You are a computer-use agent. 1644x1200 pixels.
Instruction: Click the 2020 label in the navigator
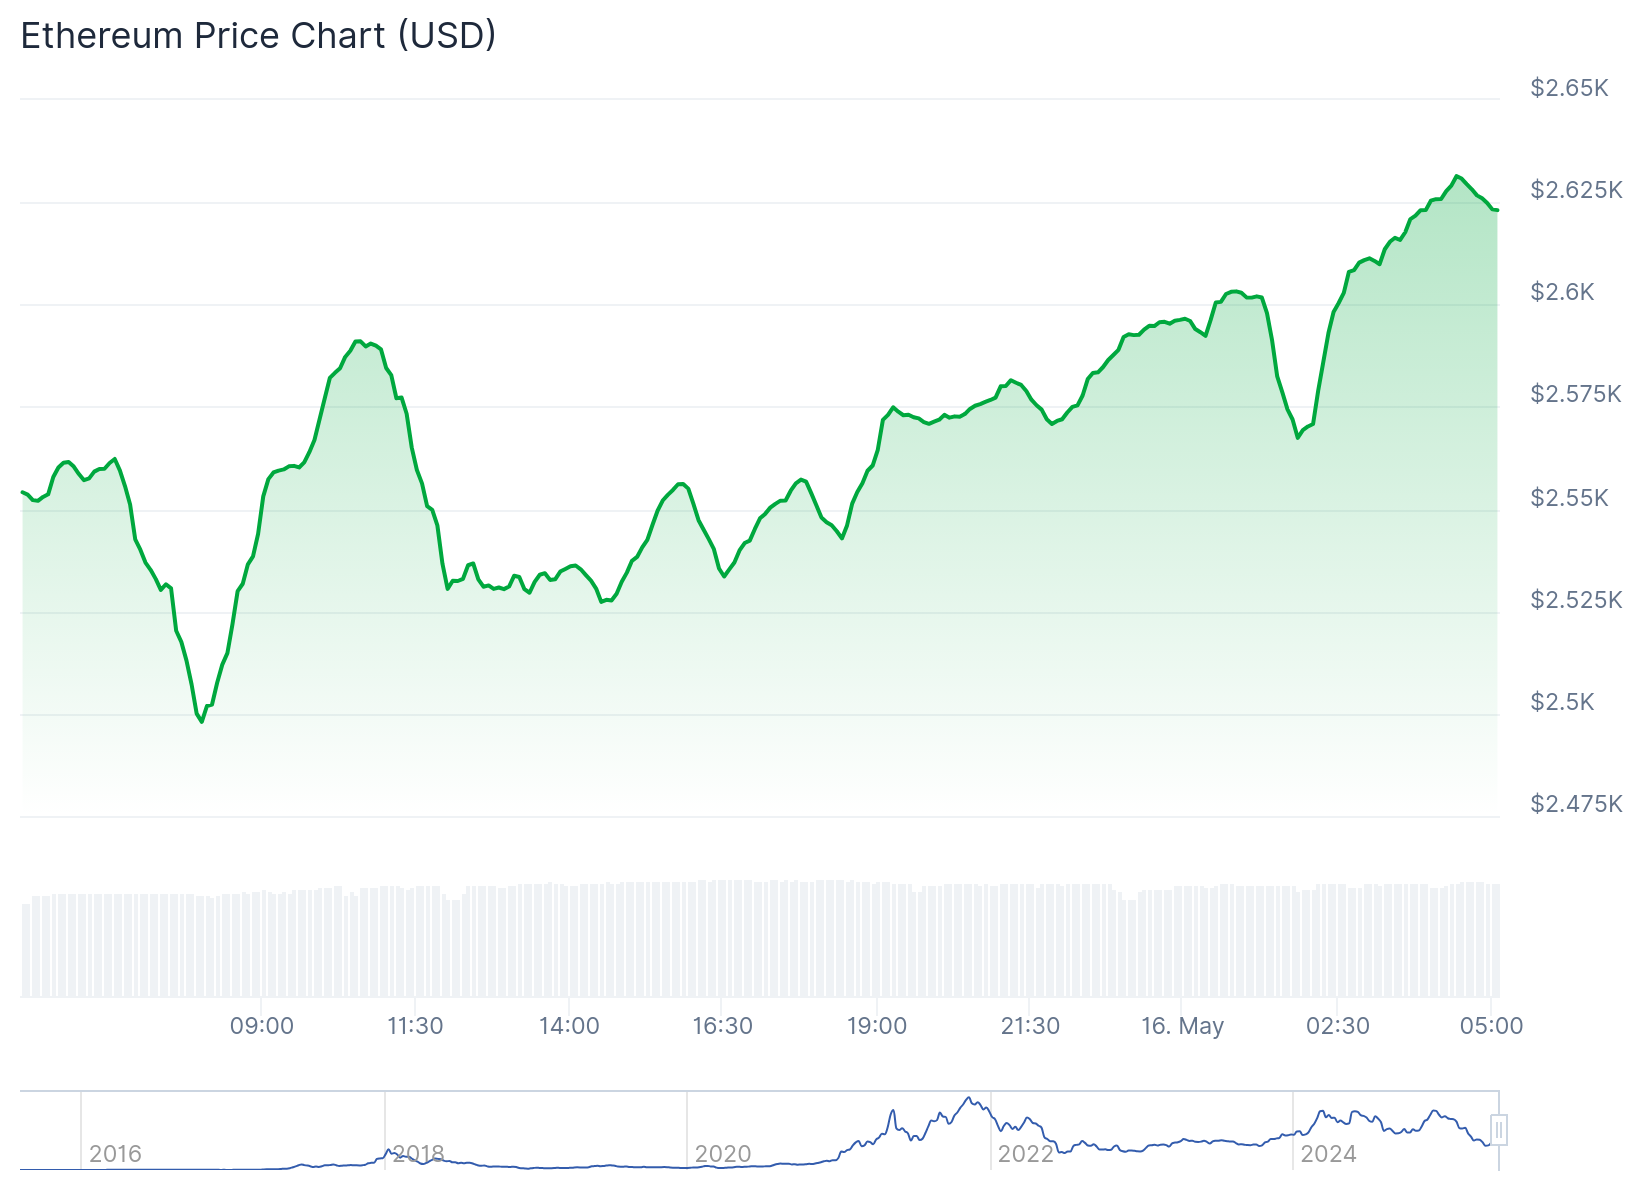point(723,1154)
